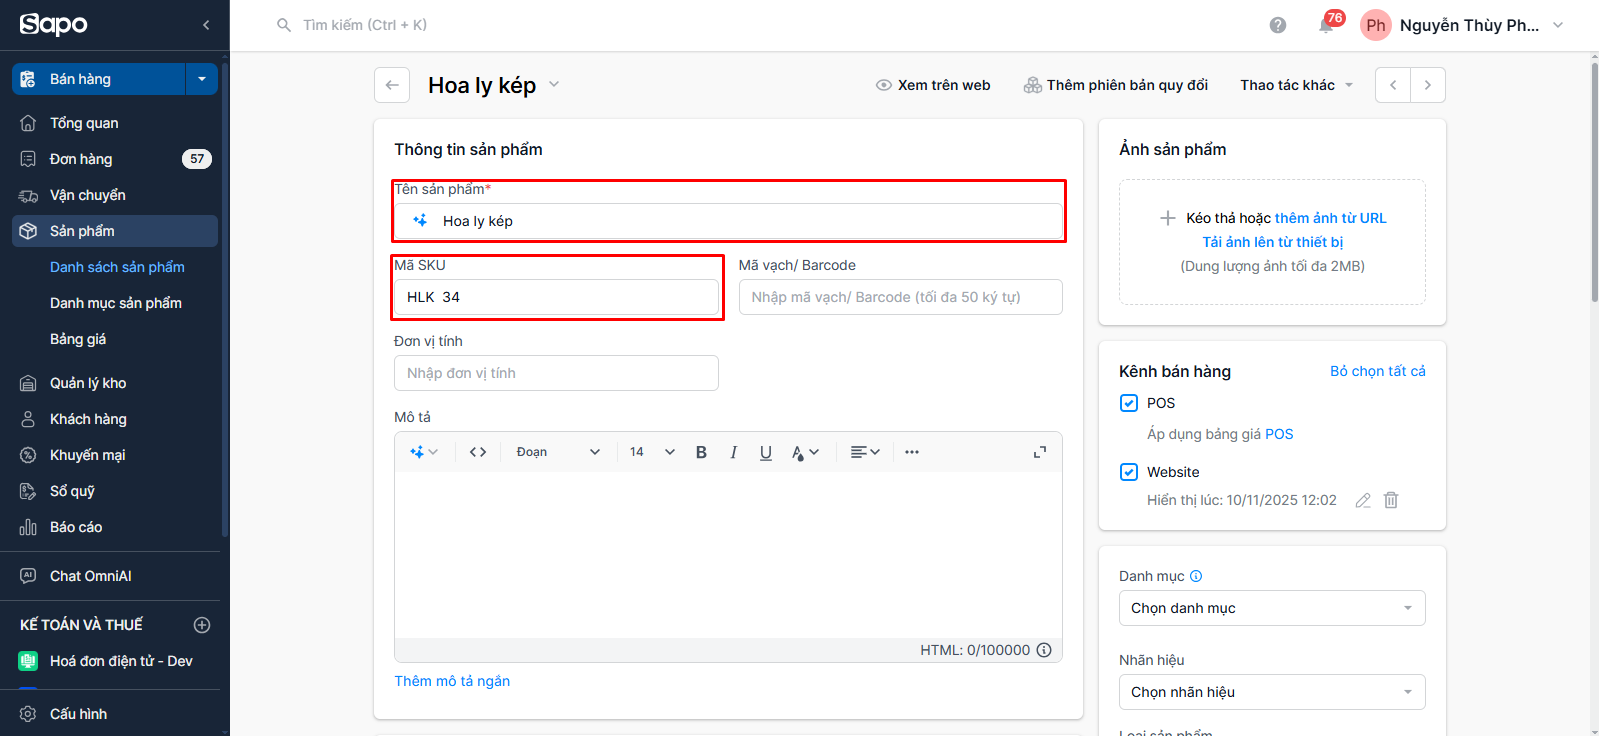Toggle HTML source code view
The image size is (1599, 736).
pos(478,452)
